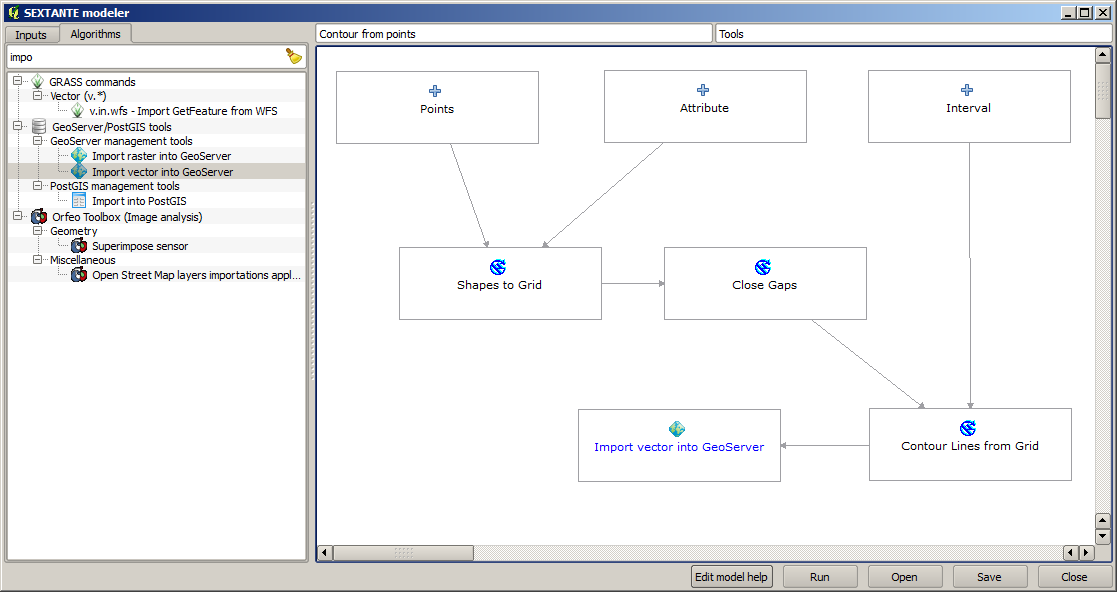Run the model
The image size is (1117, 592).
pyautogui.click(x=820, y=577)
